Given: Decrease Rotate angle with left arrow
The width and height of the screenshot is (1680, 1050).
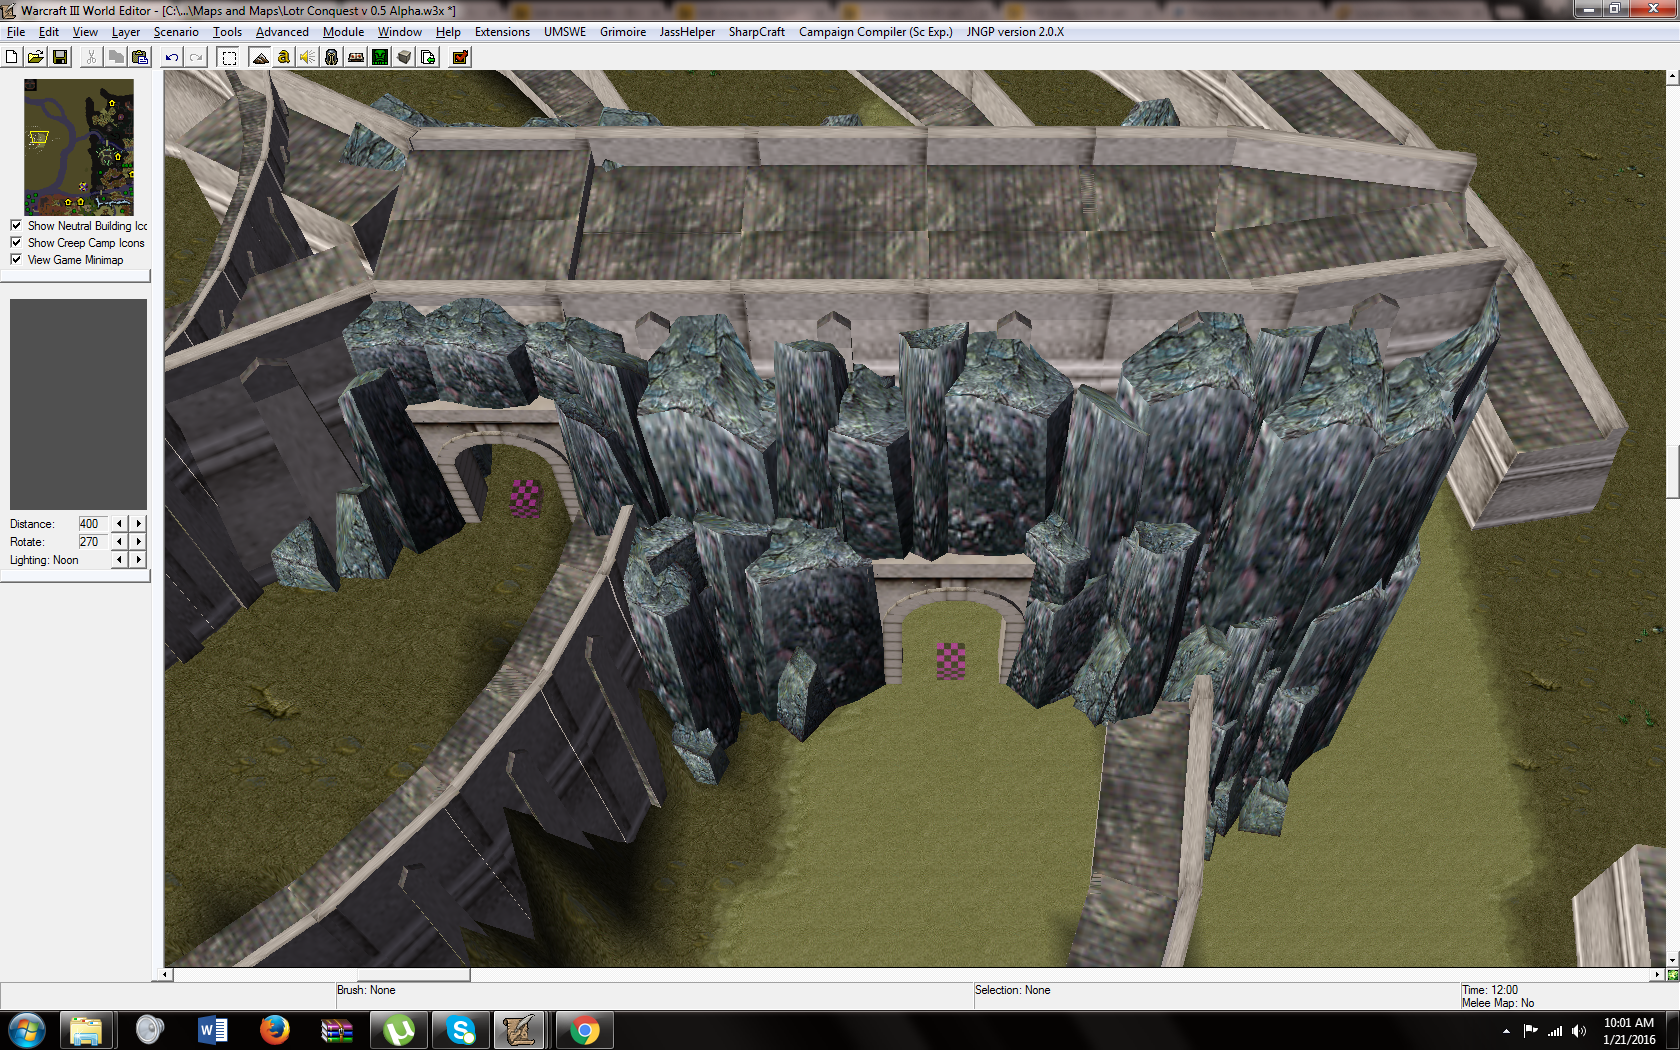Looking at the screenshot, I should [x=120, y=542].
